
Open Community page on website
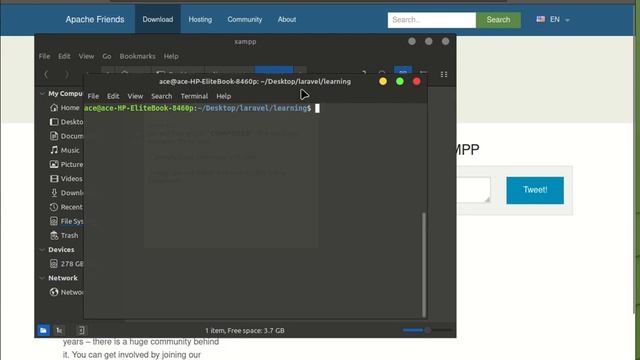[244, 19]
